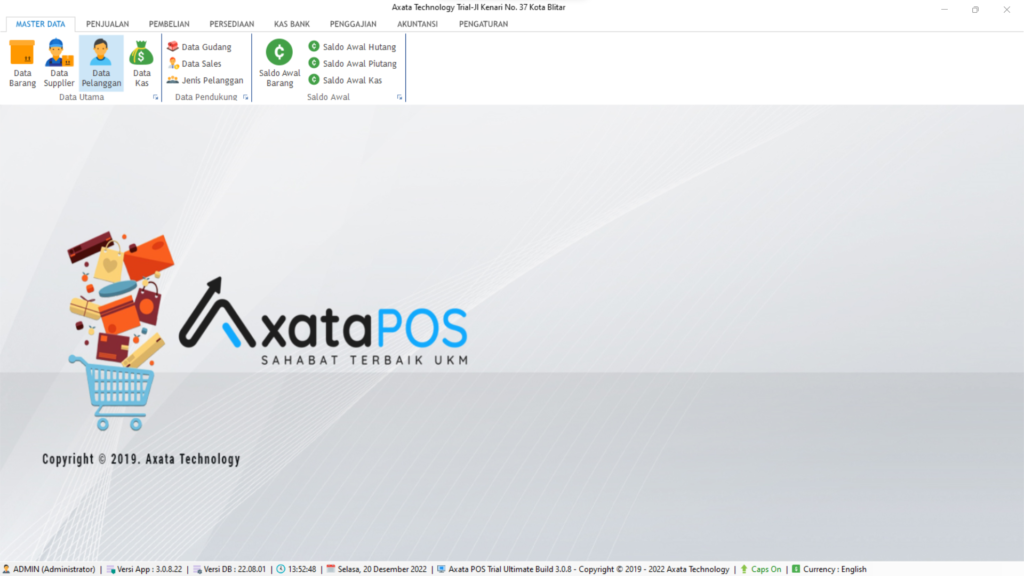Switch to the KAS BANK tab
This screenshot has height=576, width=1024.
coord(292,24)
